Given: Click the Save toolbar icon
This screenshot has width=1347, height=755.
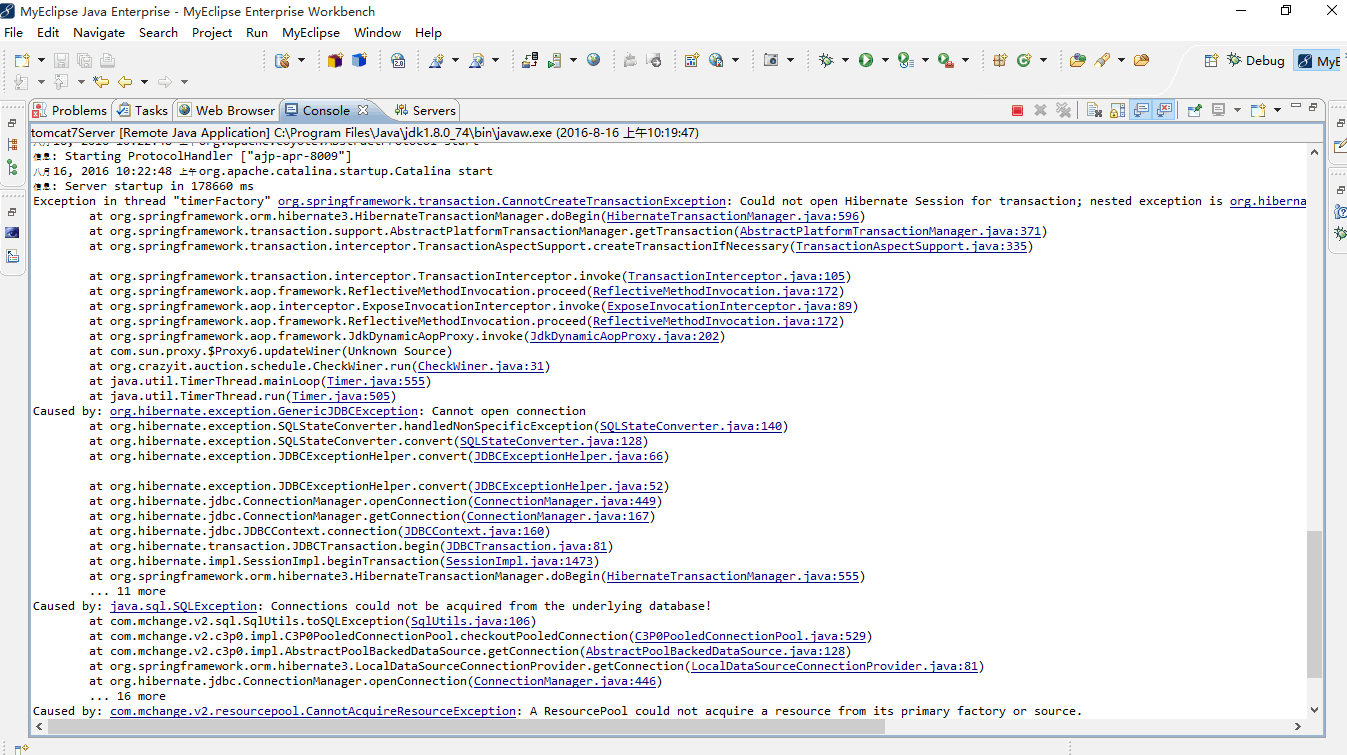Looking at the screenshot, I should pyautogui.click(x=61, y=61).
